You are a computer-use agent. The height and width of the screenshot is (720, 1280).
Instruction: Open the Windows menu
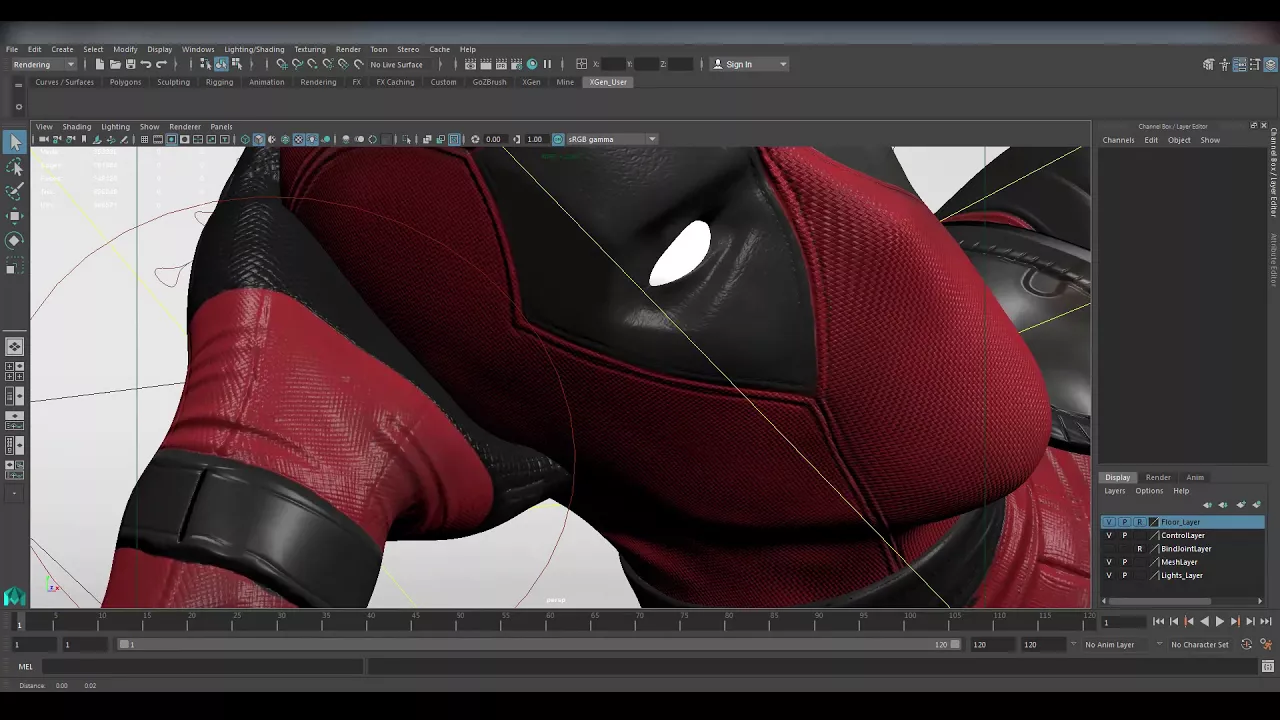point(198,49)
